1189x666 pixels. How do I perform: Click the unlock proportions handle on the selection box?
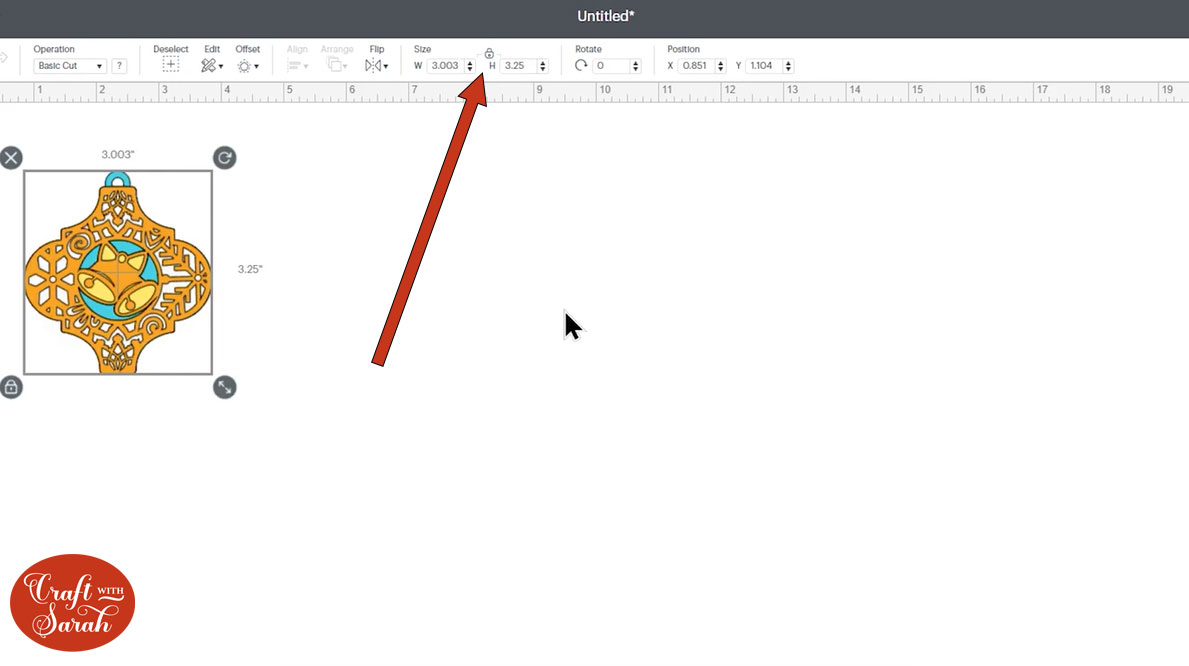point(11,388)
